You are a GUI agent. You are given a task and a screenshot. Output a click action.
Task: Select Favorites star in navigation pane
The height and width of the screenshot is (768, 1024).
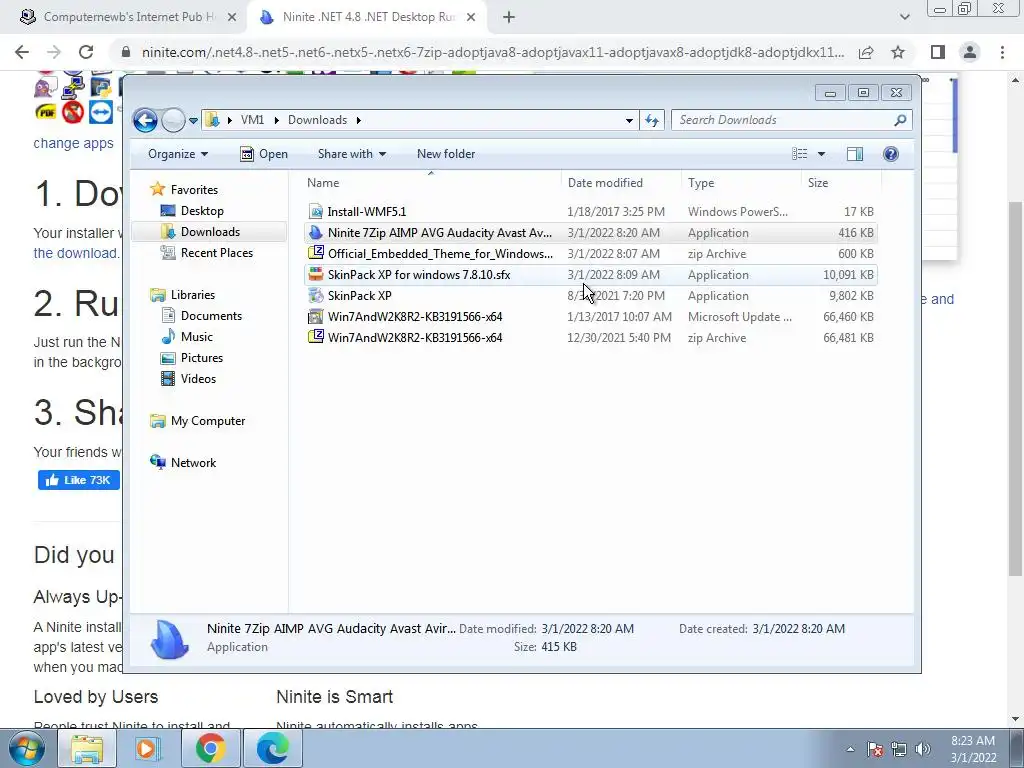coord(157,189)
